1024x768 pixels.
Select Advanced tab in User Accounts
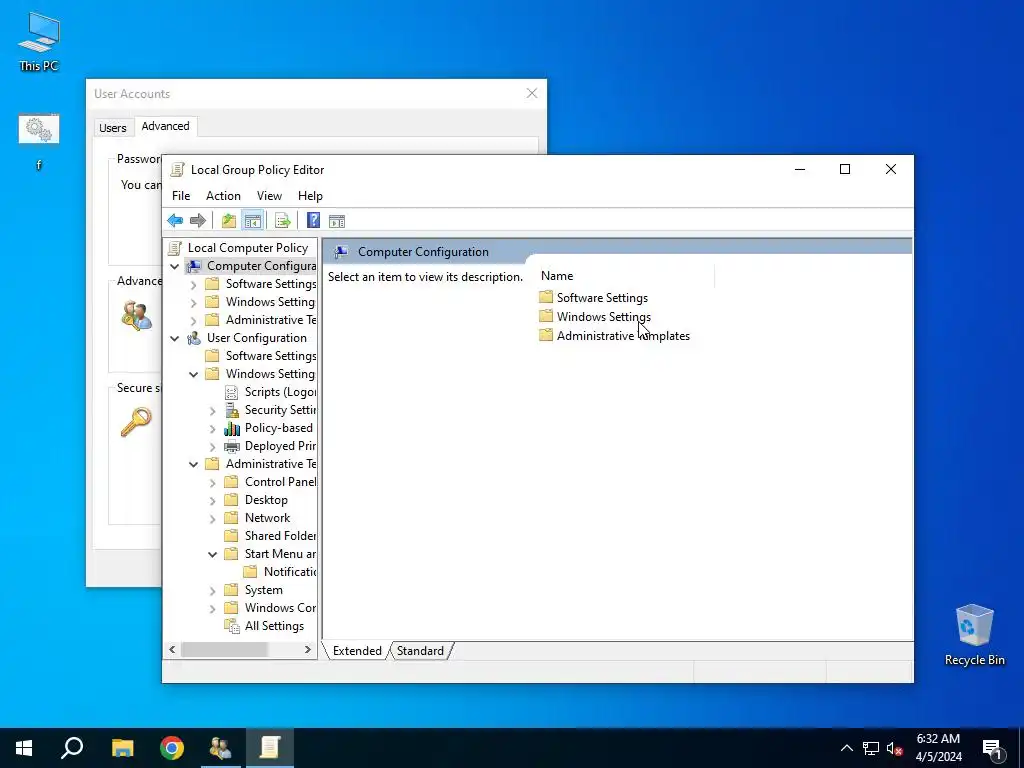point(165,126)
